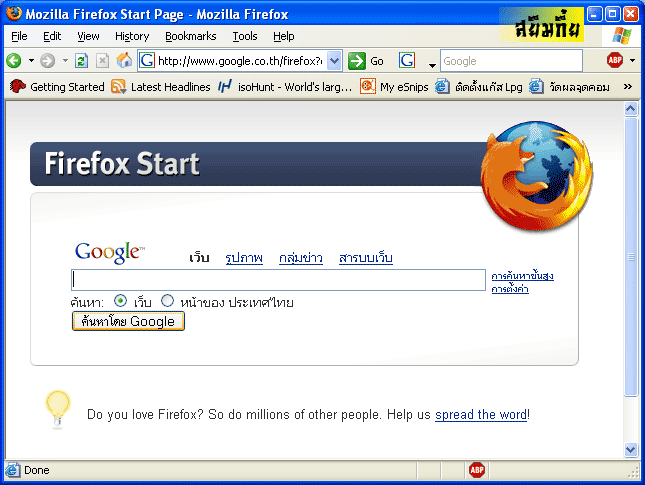Open the Forward button history dropdown

coord(65,61)
